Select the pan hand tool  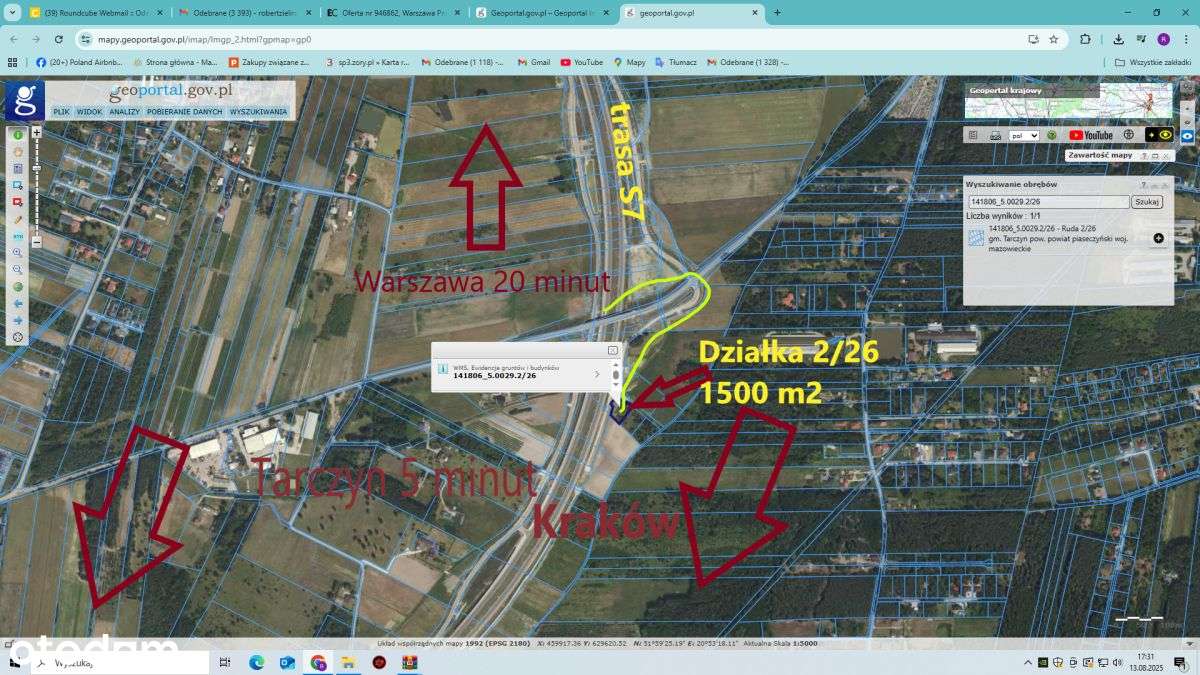click(x=18, y=152)
